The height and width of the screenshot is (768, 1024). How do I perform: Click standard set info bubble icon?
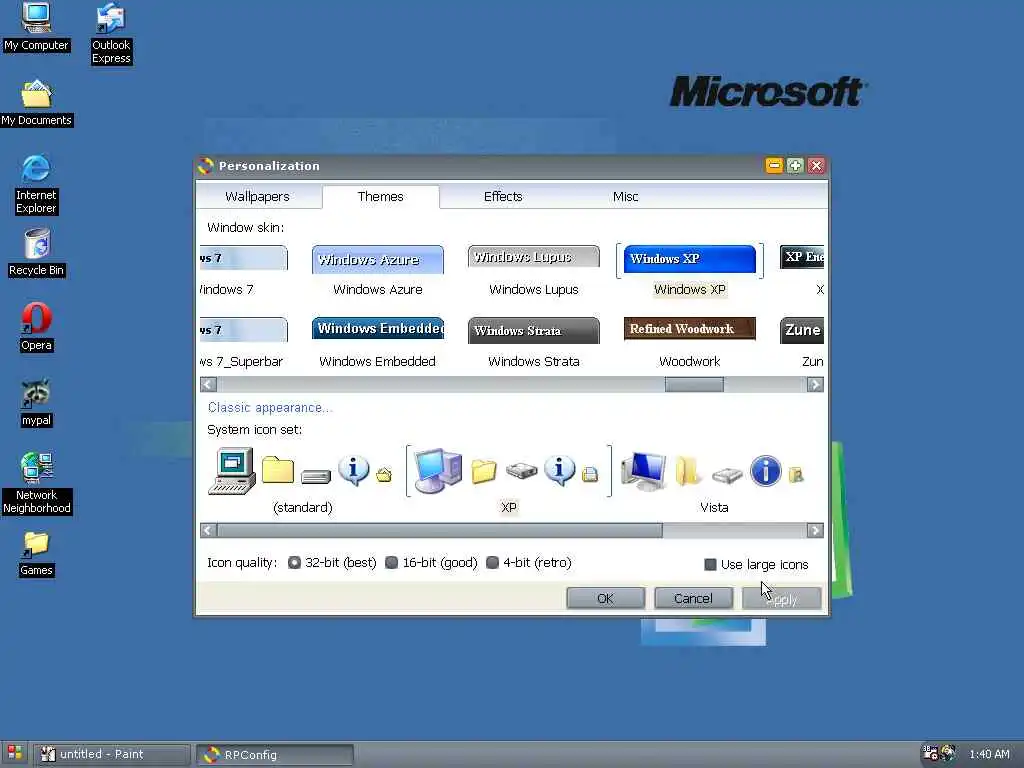[x=354, y=470]
